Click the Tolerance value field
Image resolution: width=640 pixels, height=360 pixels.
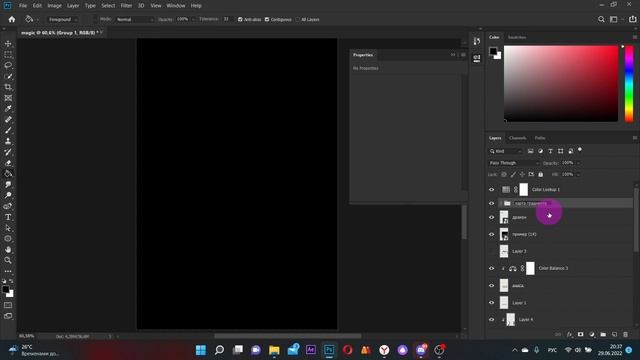227,19
